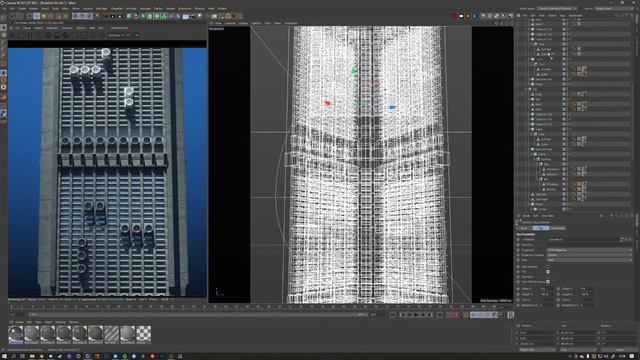Image resolution: width=640 pixels, height=360 pixels.
Task: Toggle X axis lock
Action: point(75,16)
